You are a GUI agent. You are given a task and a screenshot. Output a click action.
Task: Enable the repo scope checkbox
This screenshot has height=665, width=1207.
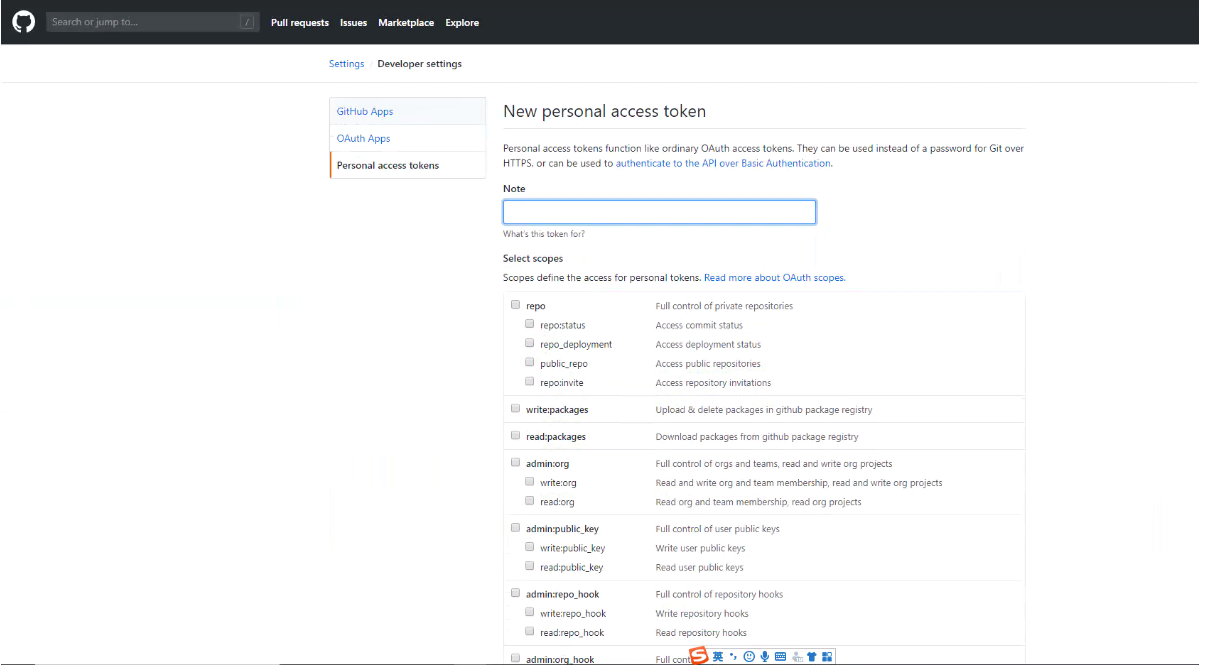tap(516, 305)
